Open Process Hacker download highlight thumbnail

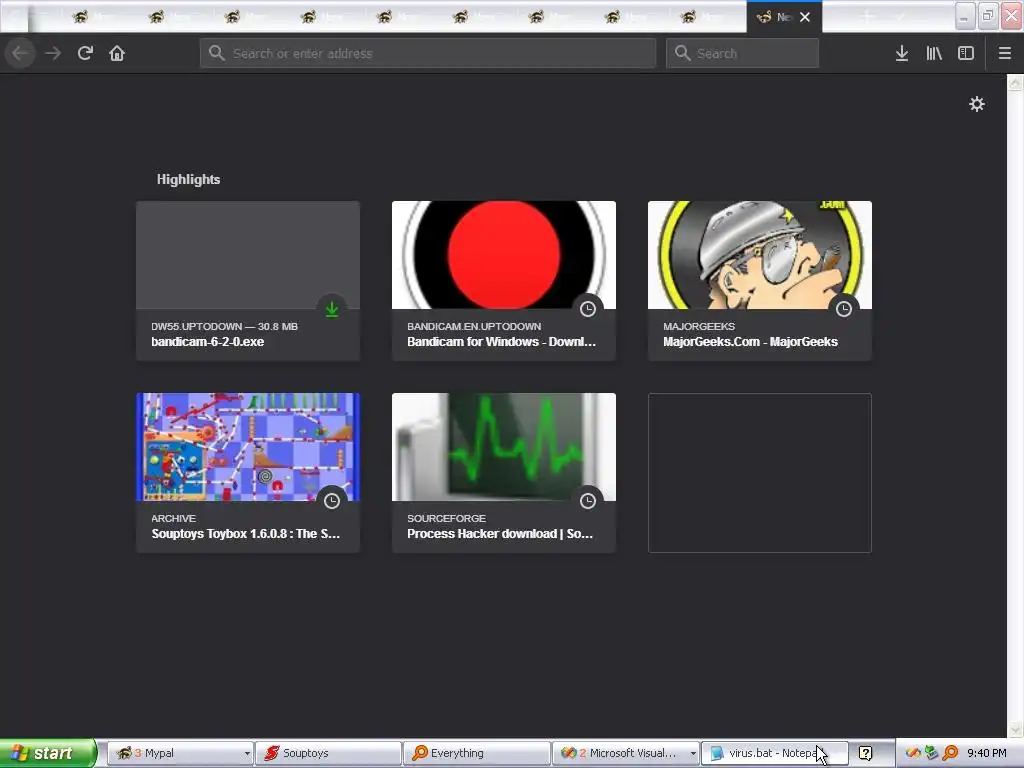[x=504, y=447]
